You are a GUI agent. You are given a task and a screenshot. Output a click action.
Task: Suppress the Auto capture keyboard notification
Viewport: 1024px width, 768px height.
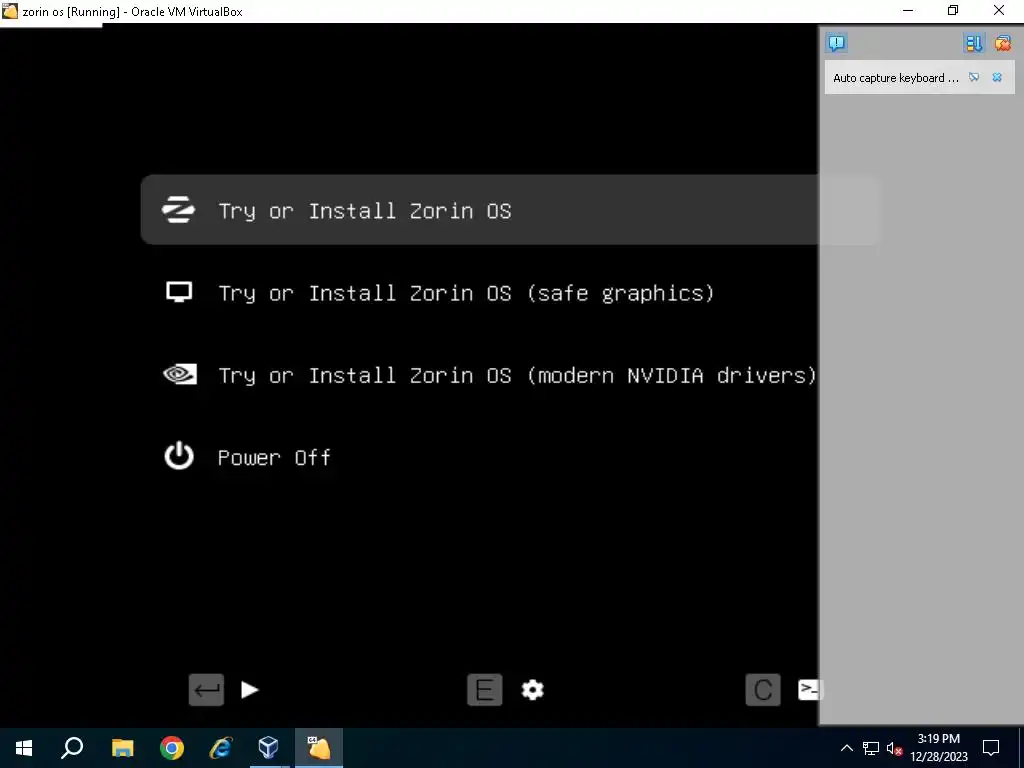974,77
